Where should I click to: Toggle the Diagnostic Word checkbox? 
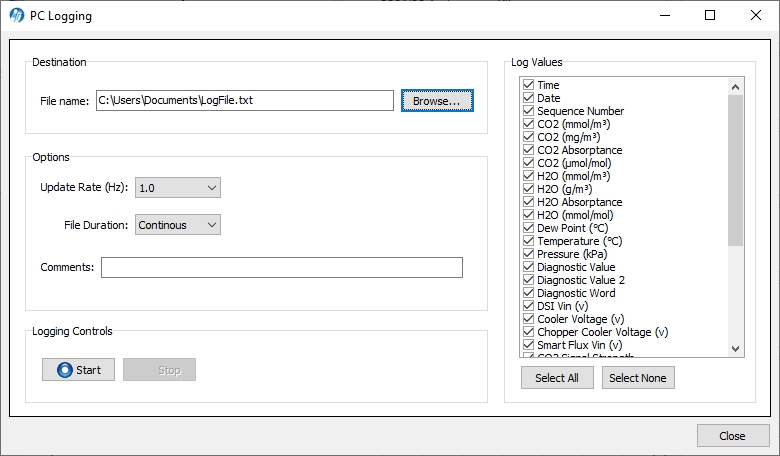click(x=528, y=293)
